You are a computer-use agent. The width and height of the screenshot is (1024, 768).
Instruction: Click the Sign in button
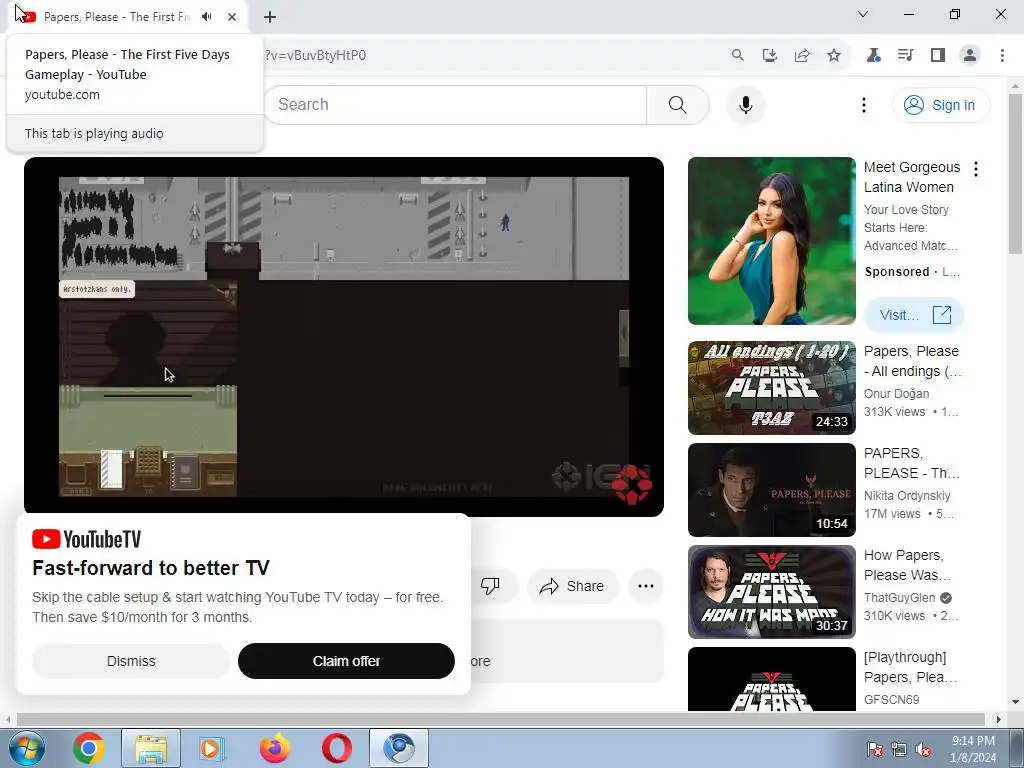coord(940,105)
